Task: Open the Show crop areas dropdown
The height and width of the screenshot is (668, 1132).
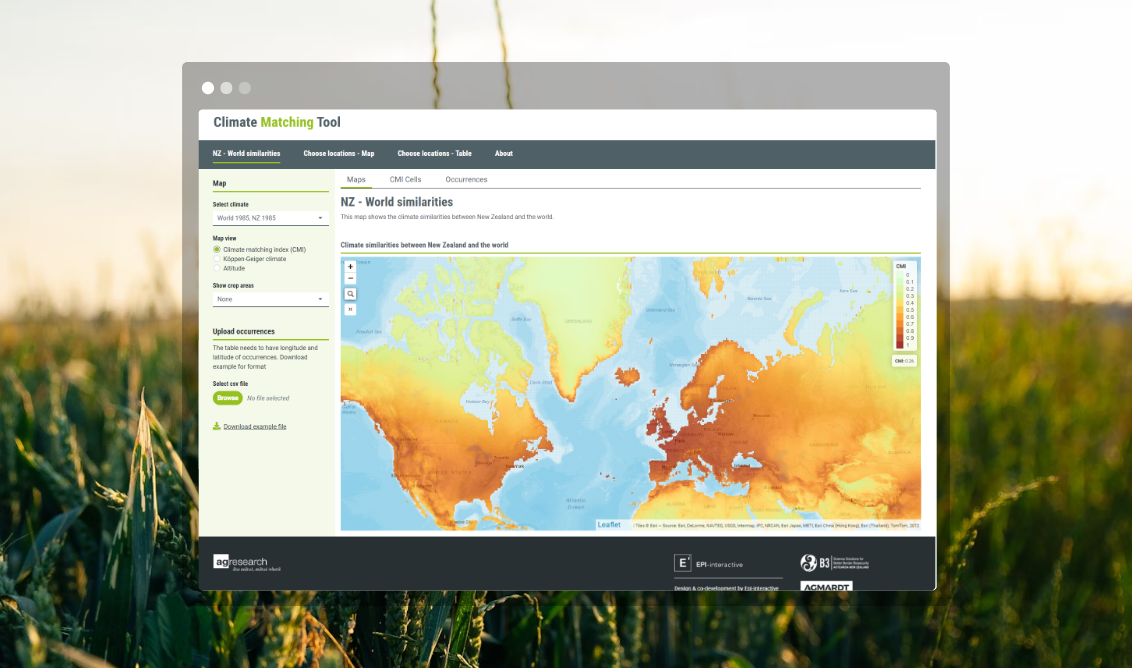Action: [x=271, y=299]
